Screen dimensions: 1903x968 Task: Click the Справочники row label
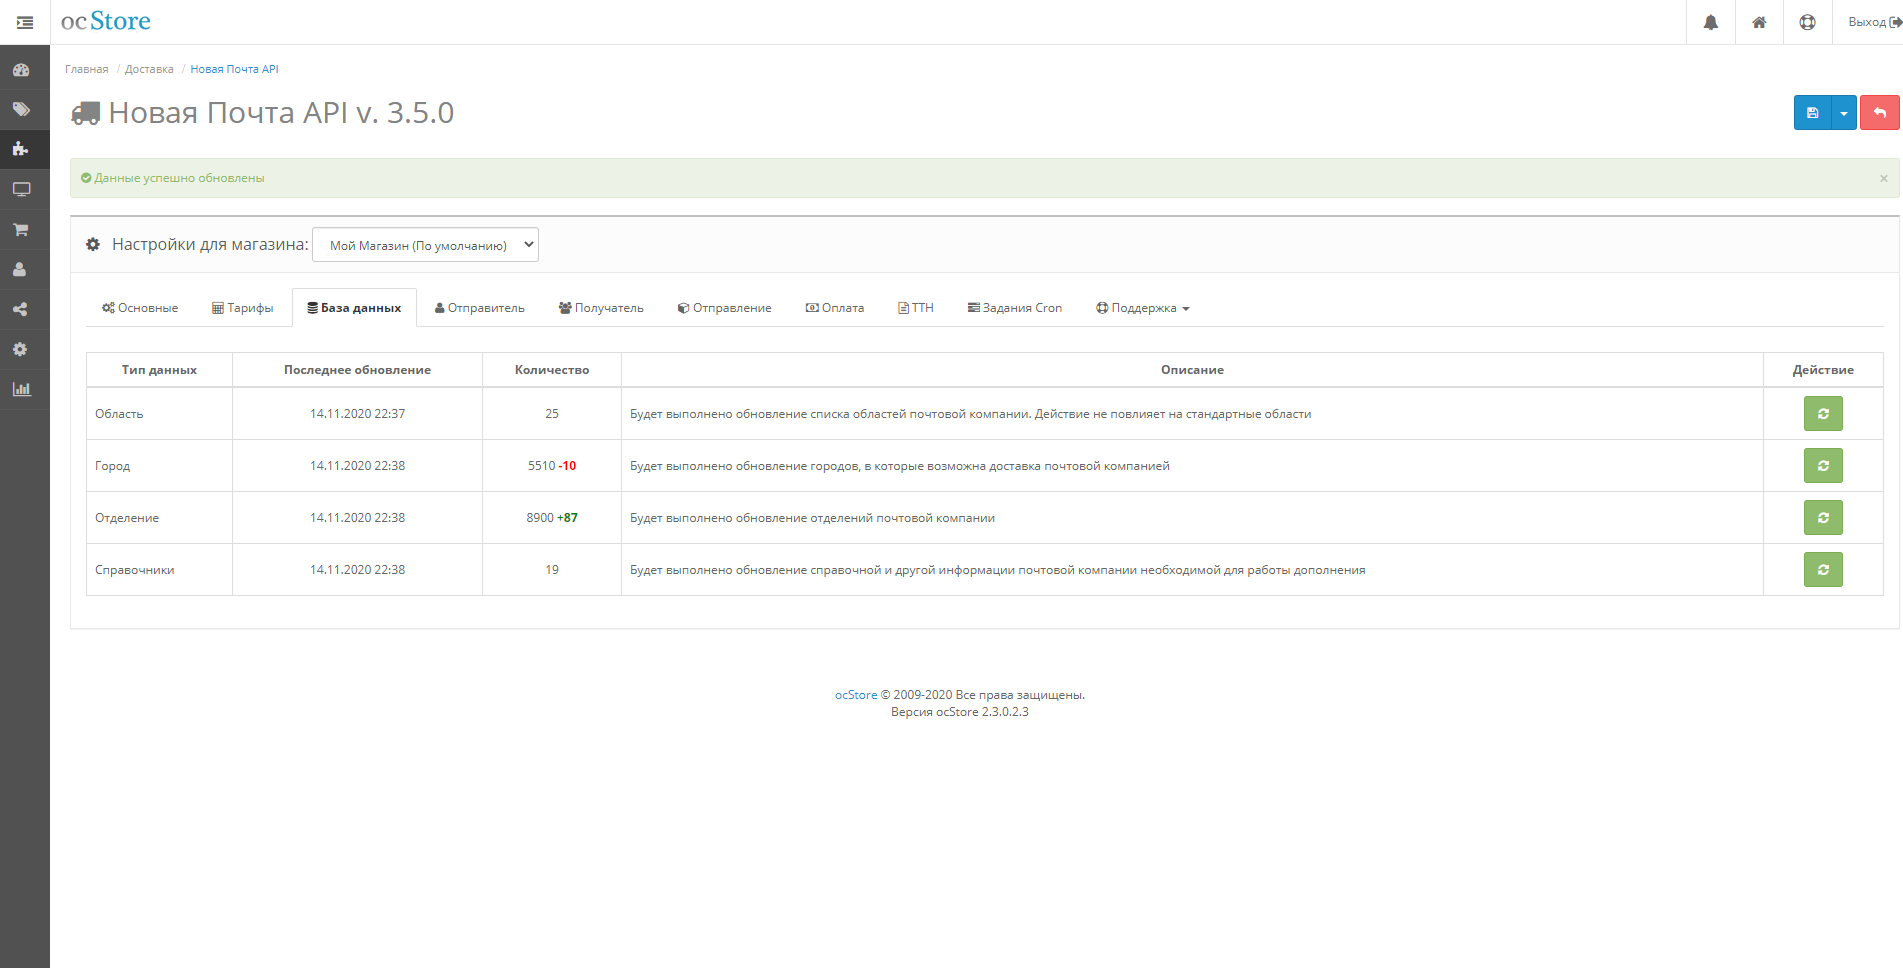pyautogui.click(x=135, y=570)
